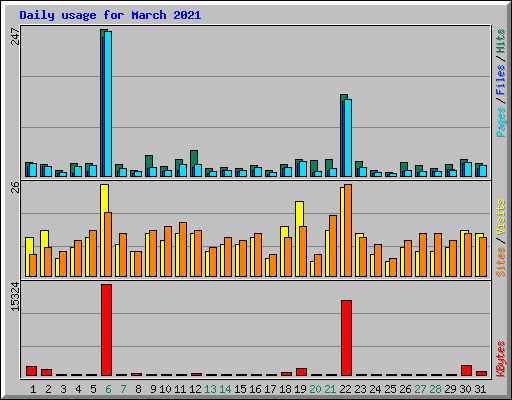
Task: Click day label 6 on the x-axis
Action: 108,389
